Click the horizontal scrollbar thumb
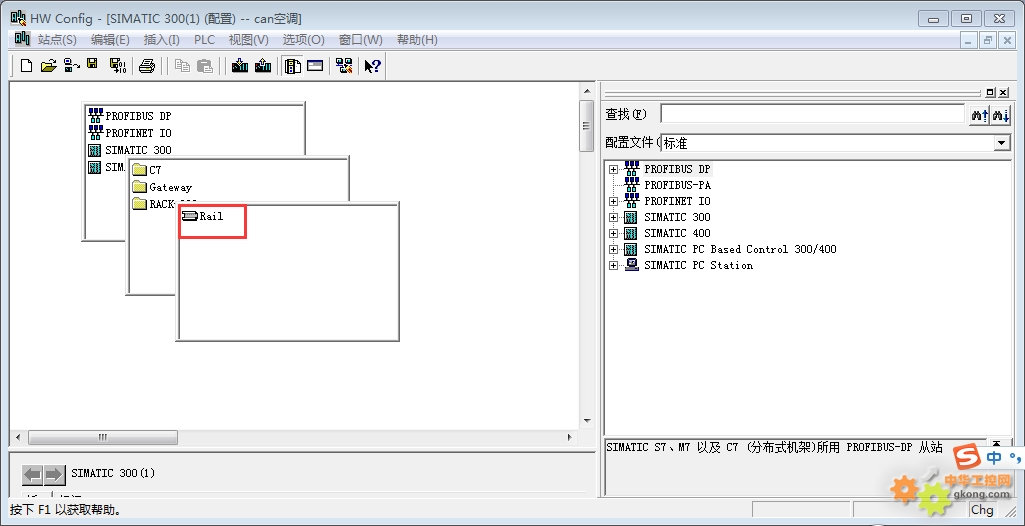 [x=103, y=437]
